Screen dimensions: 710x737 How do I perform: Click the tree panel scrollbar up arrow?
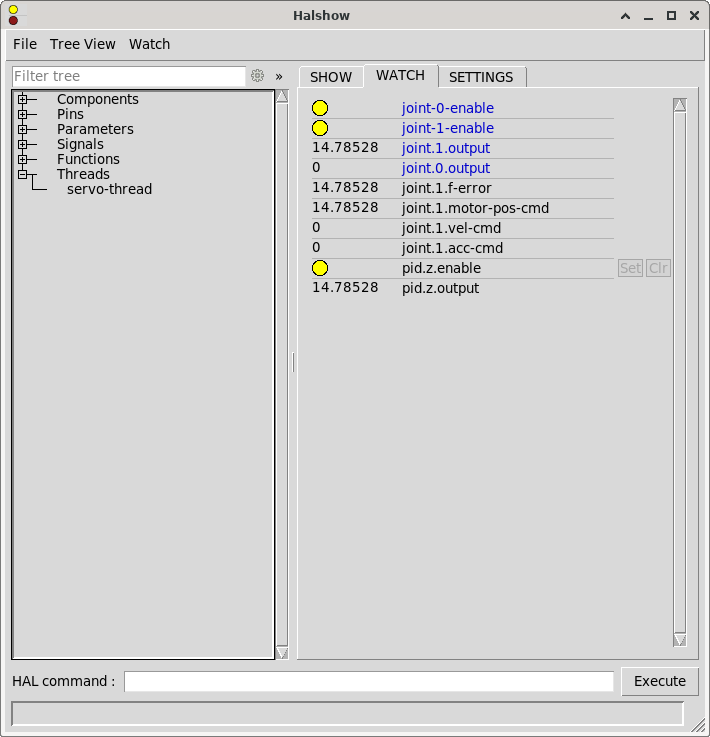(282, 96)
